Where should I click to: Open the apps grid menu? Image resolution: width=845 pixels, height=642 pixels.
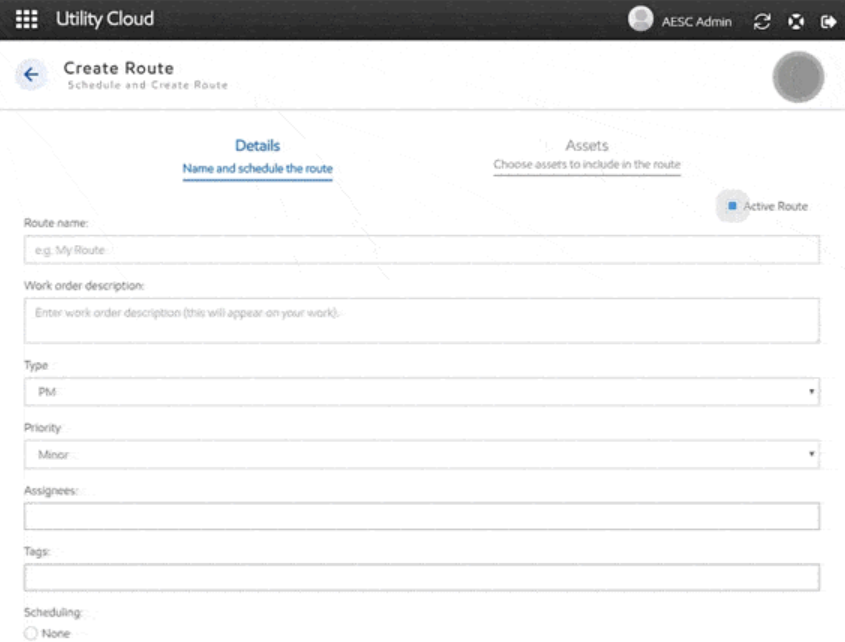coord(29,20)
